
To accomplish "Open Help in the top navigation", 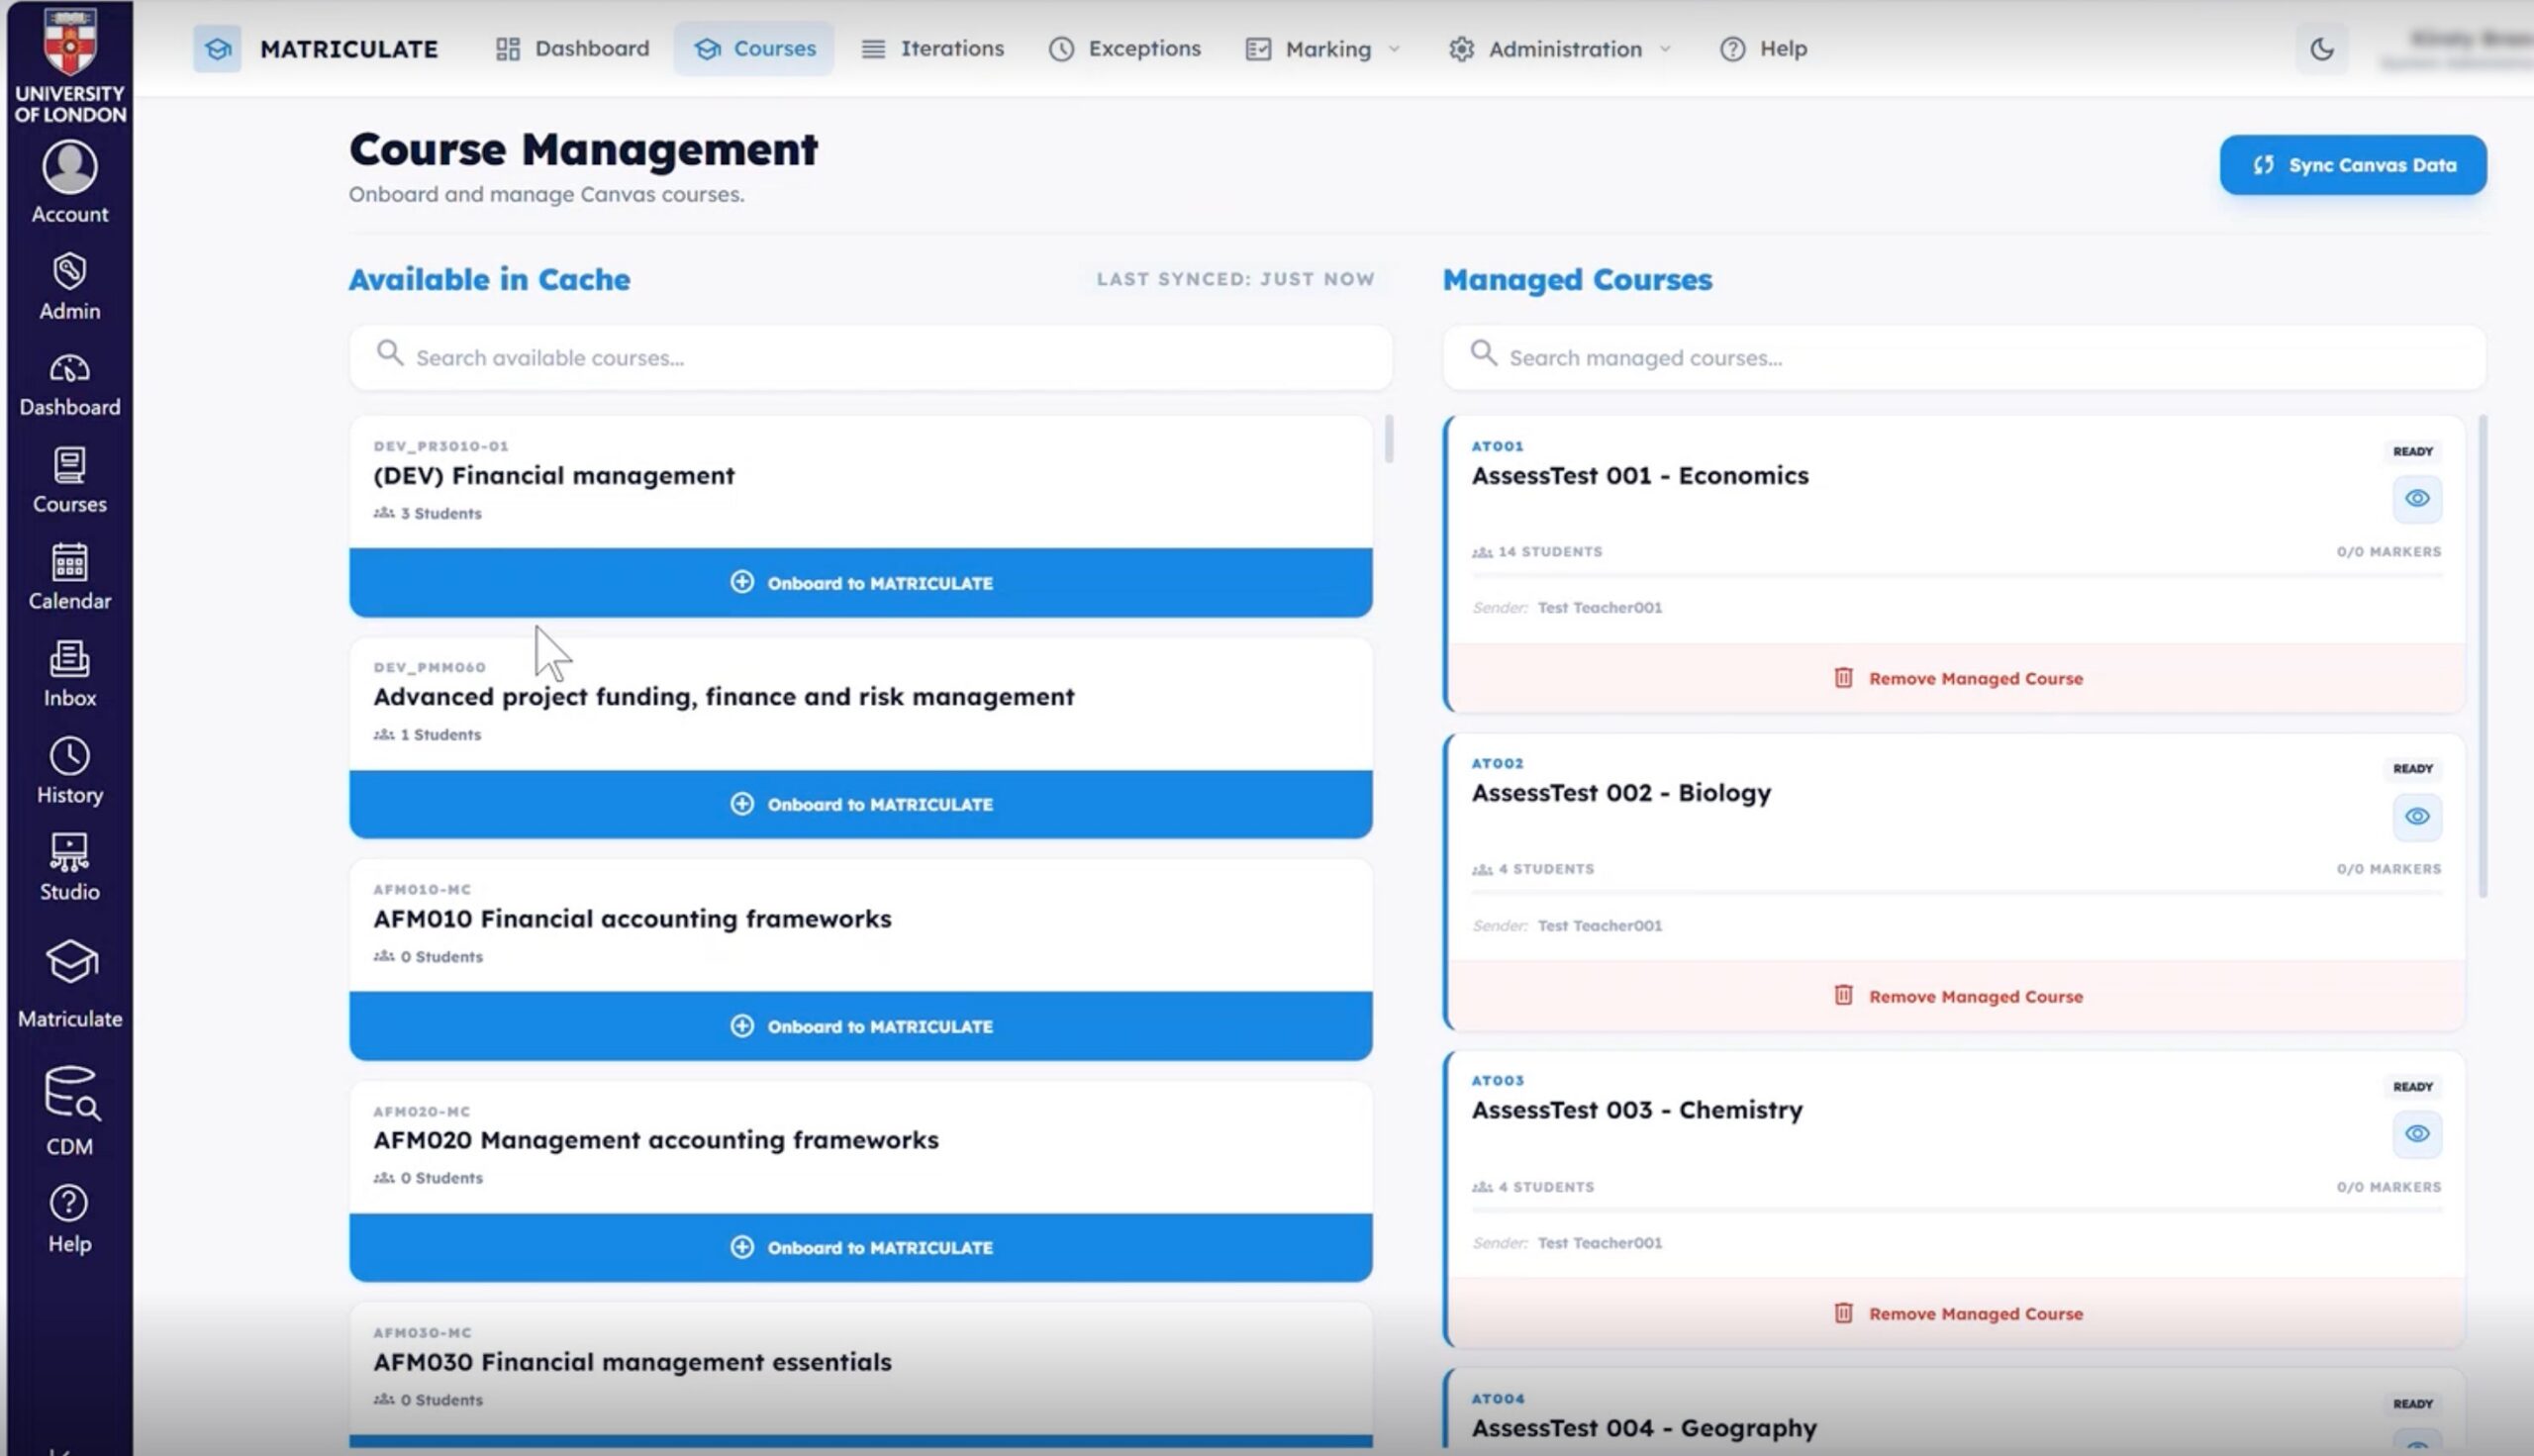I will point(1763,48).
